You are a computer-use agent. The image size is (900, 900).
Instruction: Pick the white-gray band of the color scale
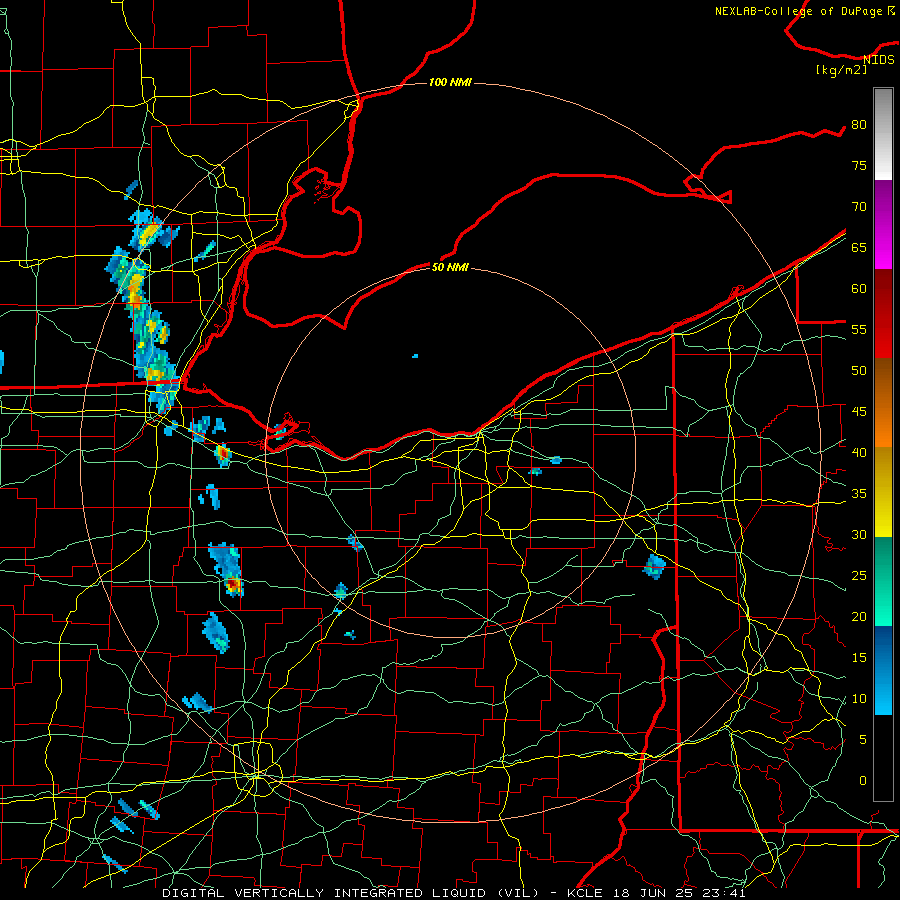(883, 134)
